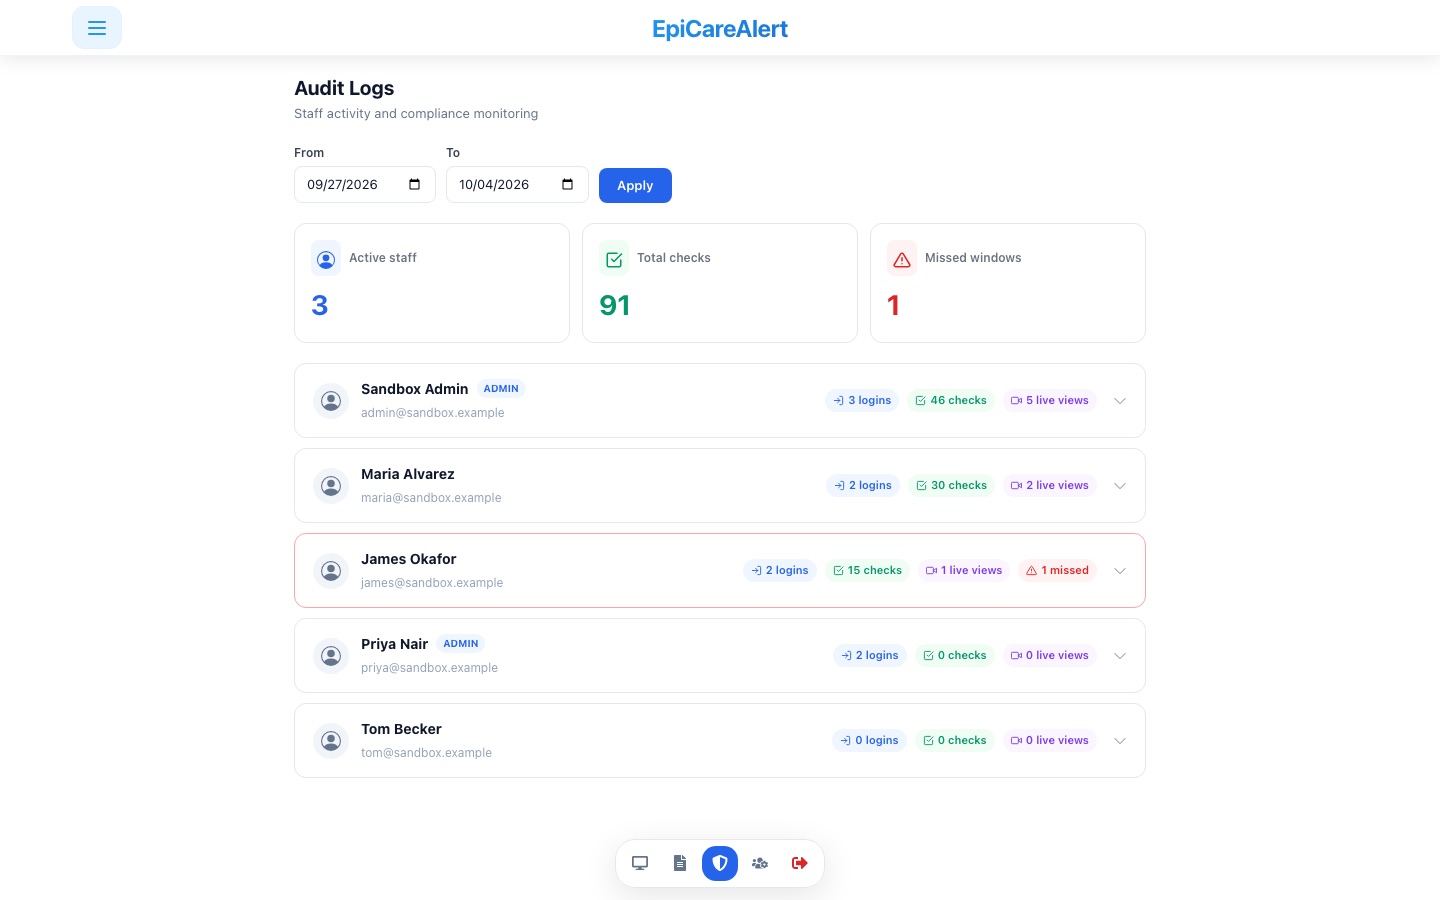Click Tom Becker's 0 live views badge
This screenshot has width=1440, height=900.
click(1049, 740)
